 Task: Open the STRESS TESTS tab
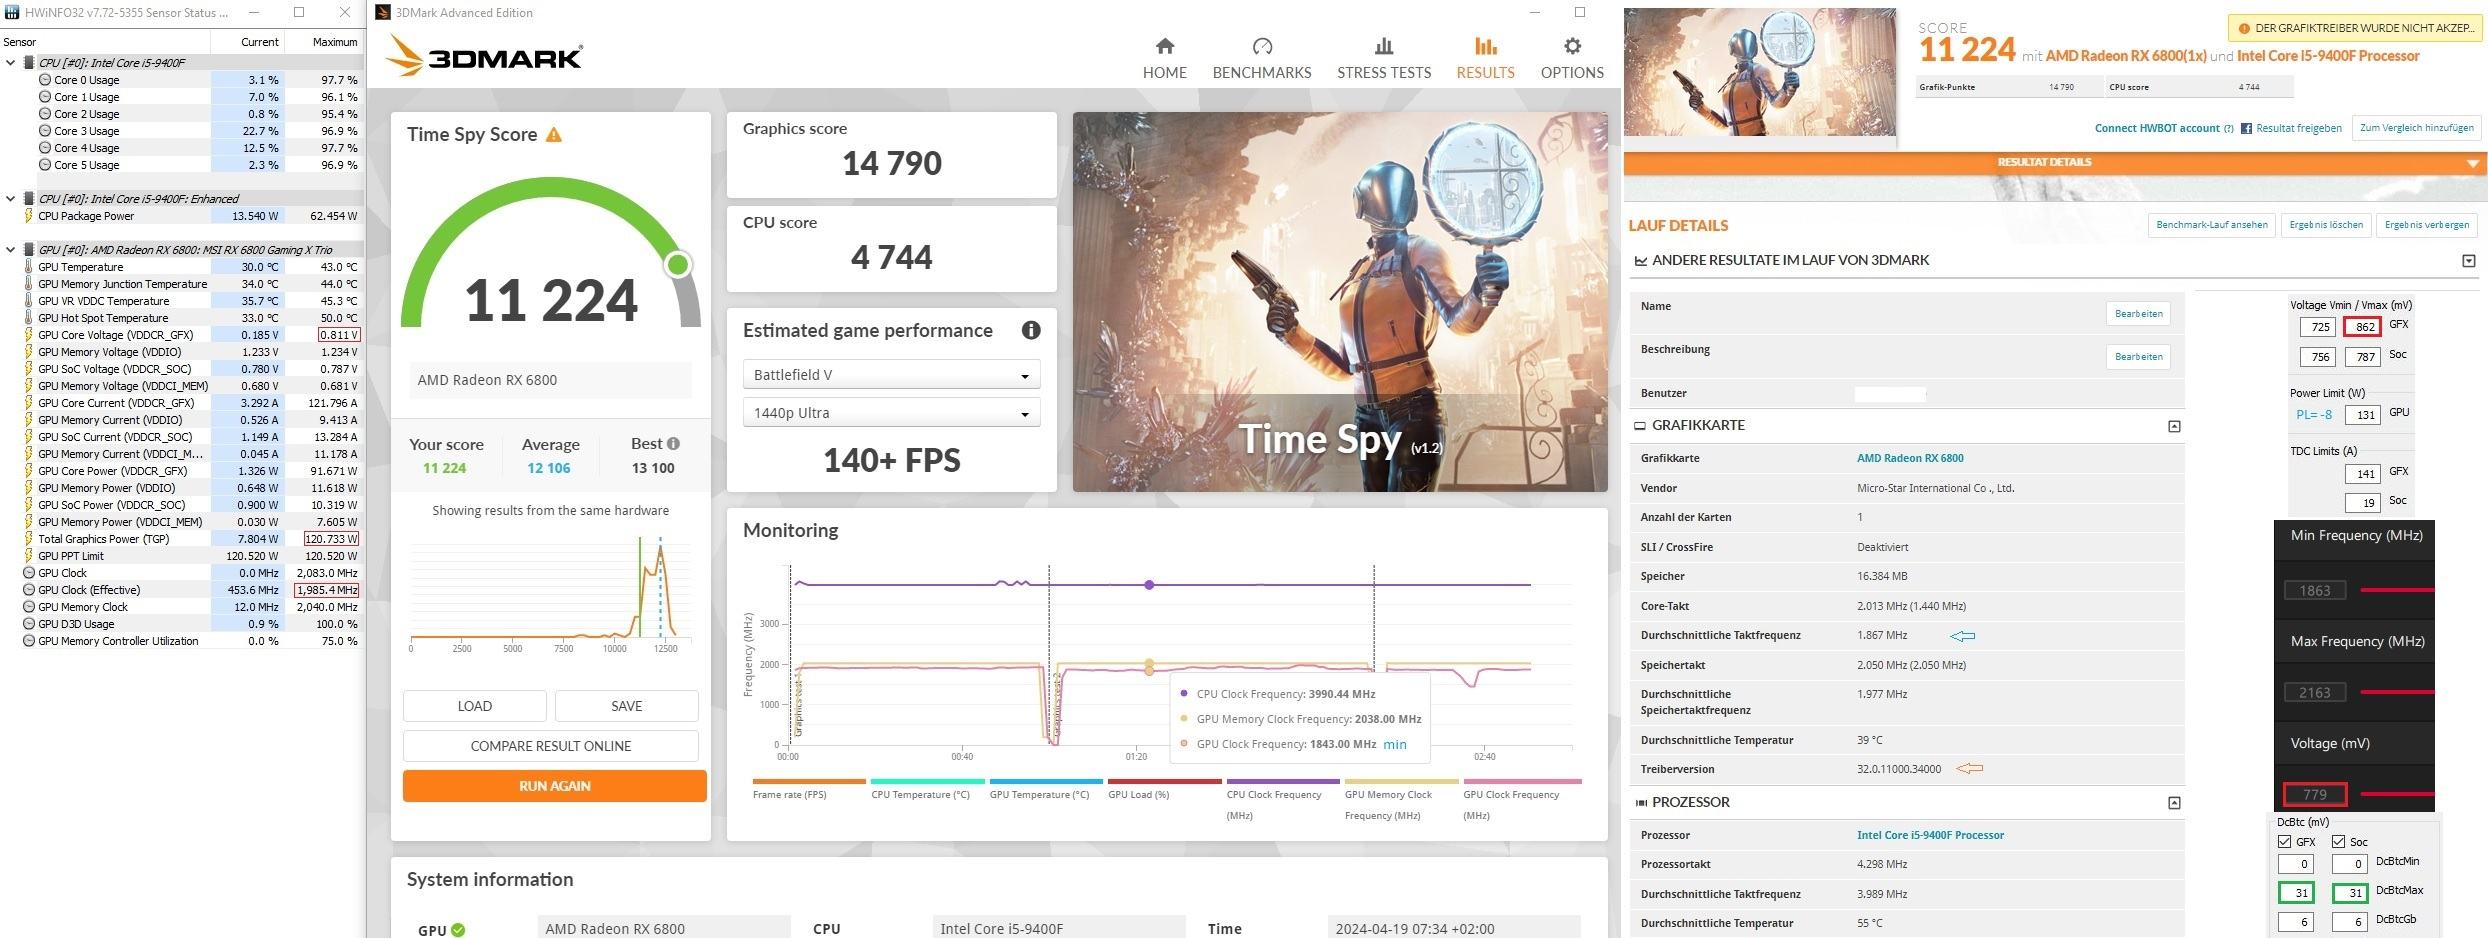[x=1384, y=59]
